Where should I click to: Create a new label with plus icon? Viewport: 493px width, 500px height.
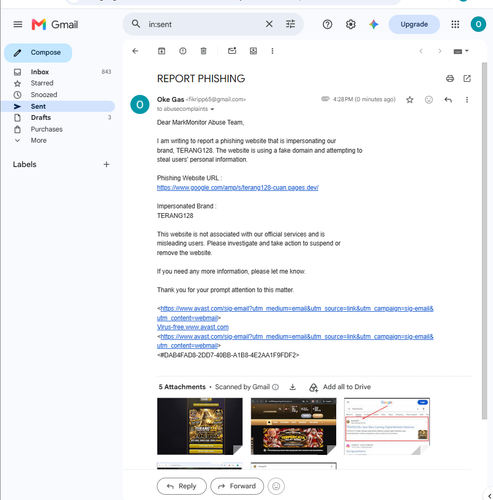106,164
